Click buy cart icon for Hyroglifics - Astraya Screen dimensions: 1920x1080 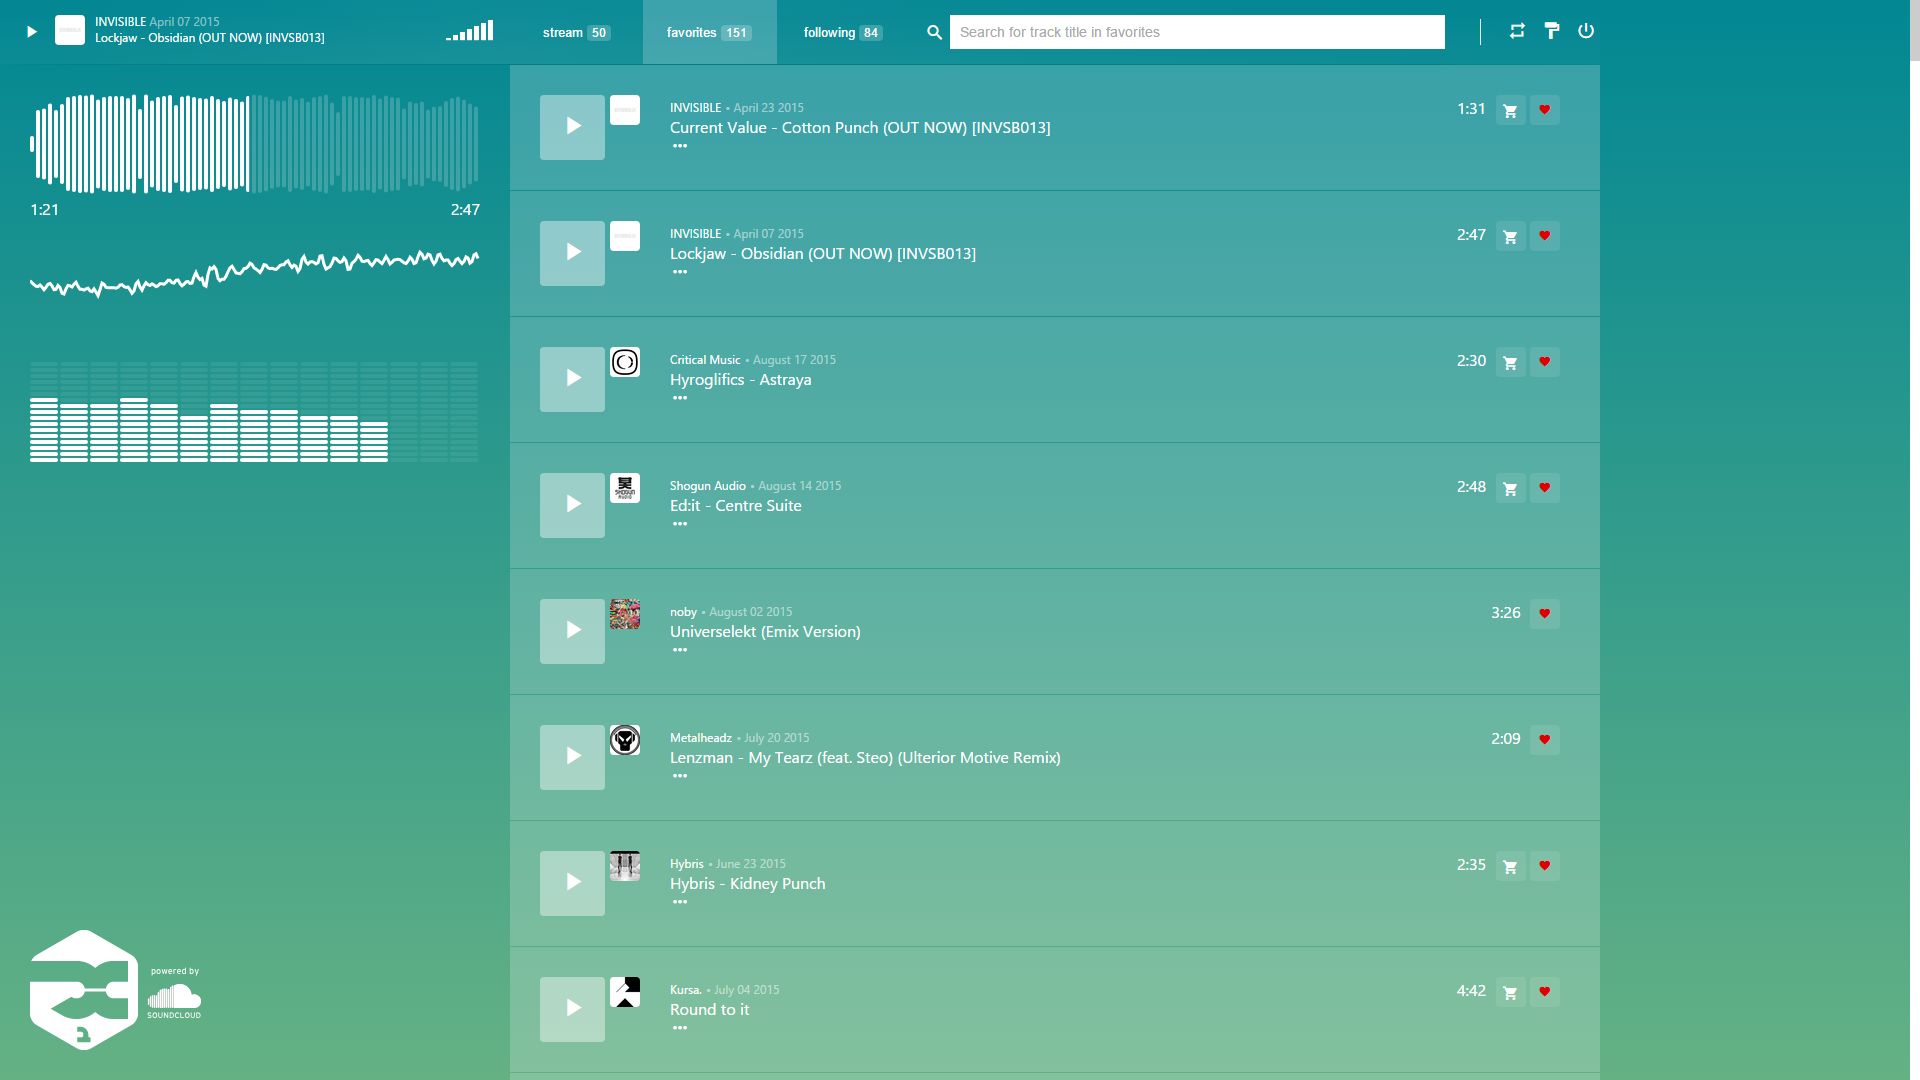(x=1510, y=362)
